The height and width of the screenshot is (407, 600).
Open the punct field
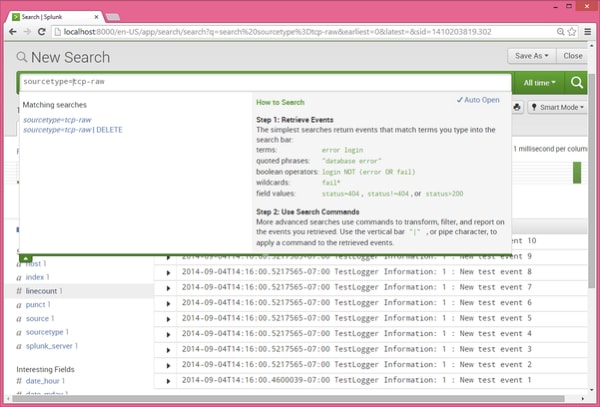point(36,304)
